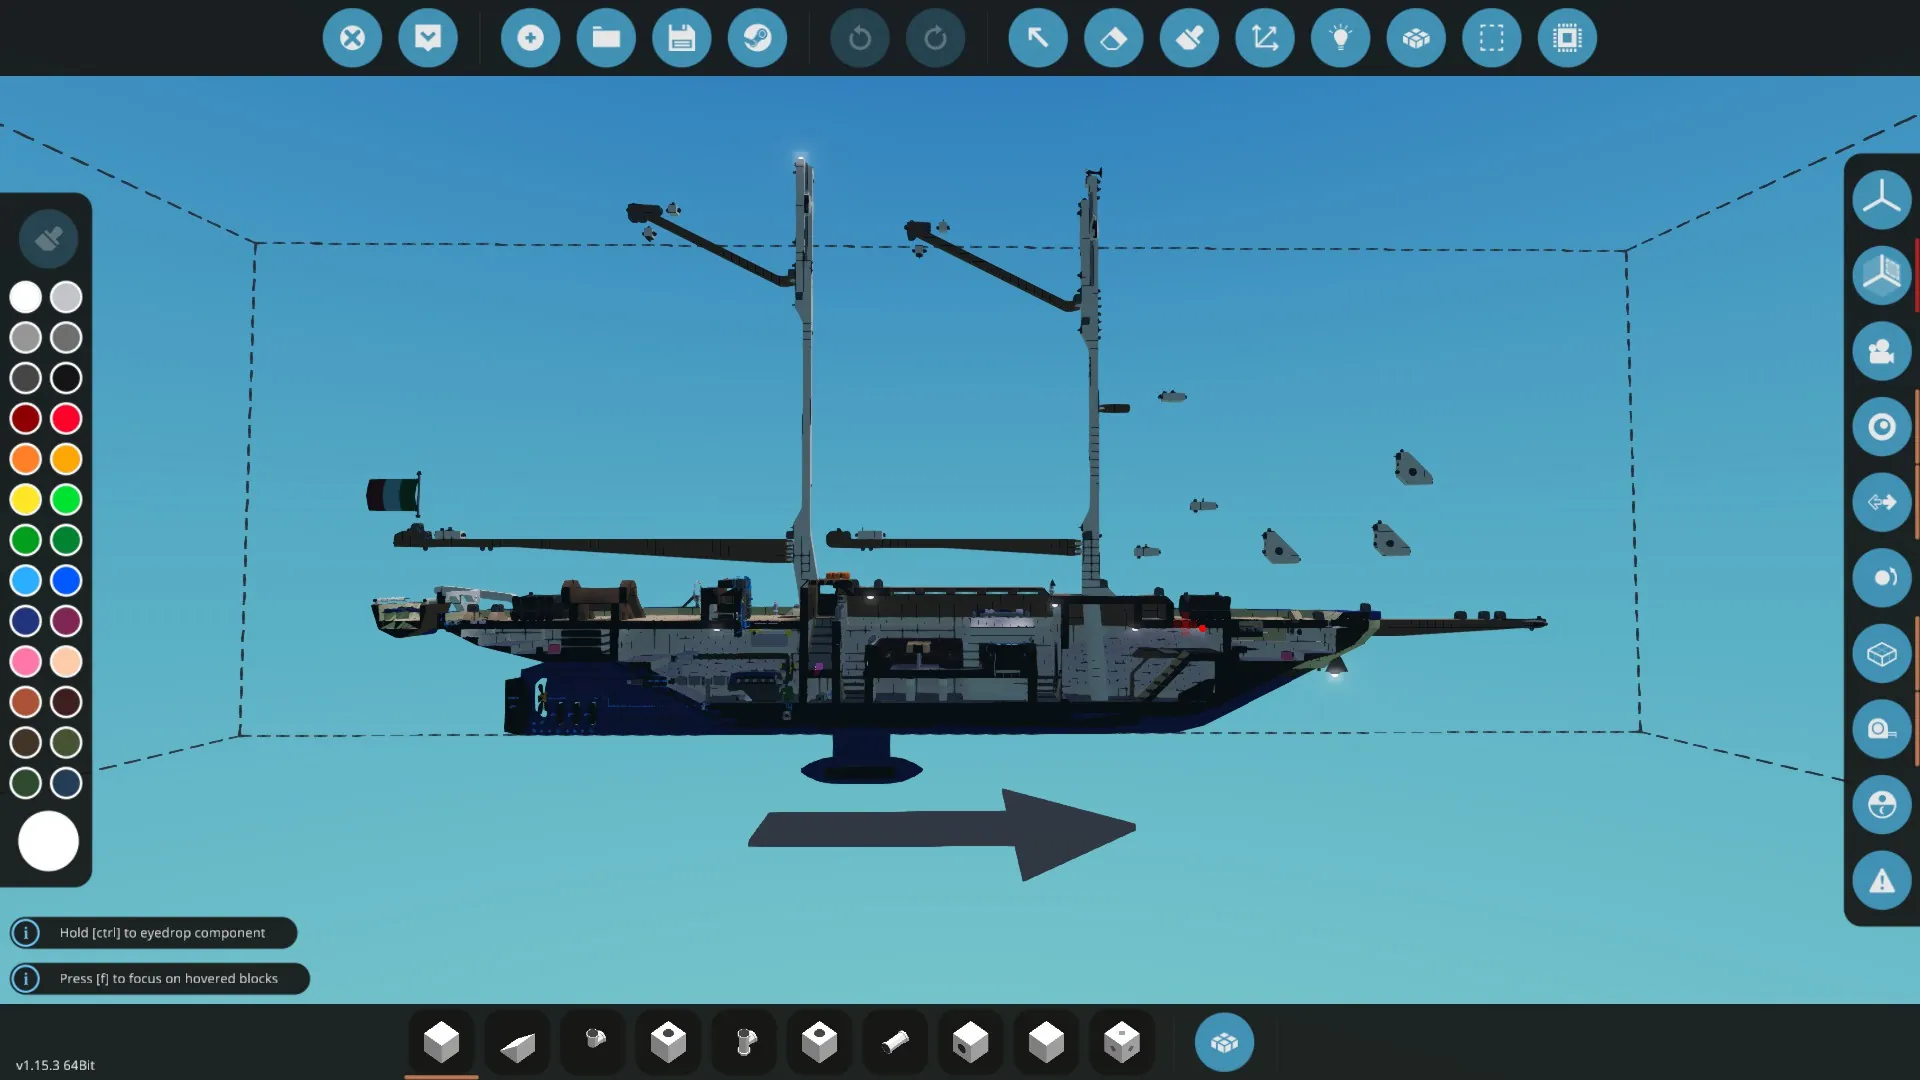Toggle the camera view button
Image resolution: width=1920 pixels, height=1080 pixels.
[x=1881, y=351]
